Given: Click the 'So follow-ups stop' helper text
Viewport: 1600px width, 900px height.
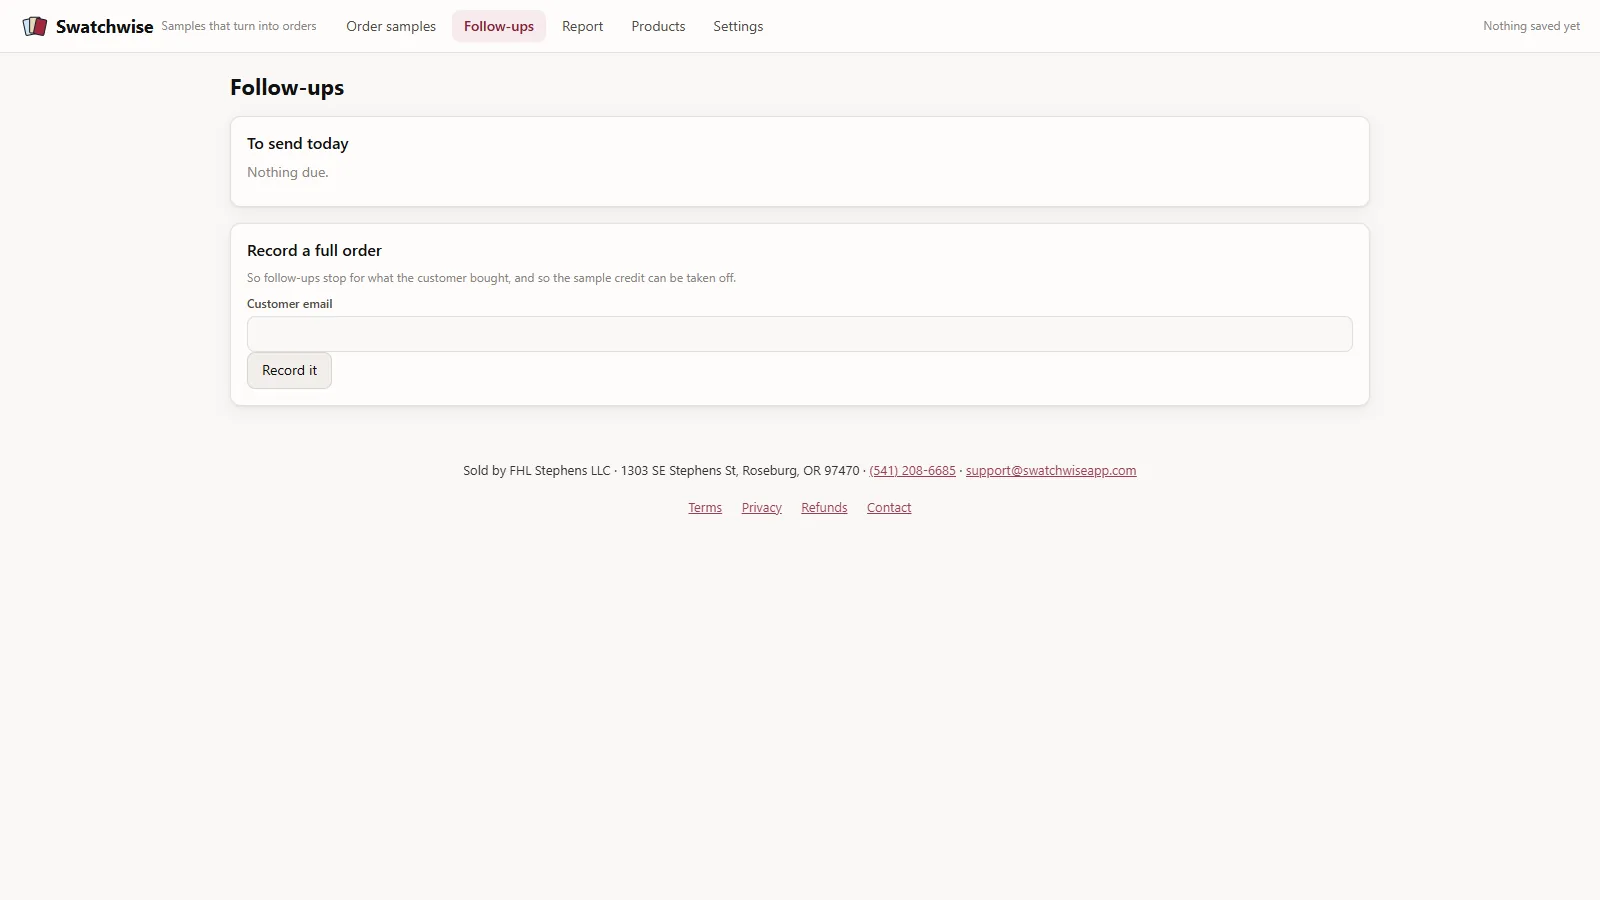Looking at the screenshot, I should pos(491,278).
